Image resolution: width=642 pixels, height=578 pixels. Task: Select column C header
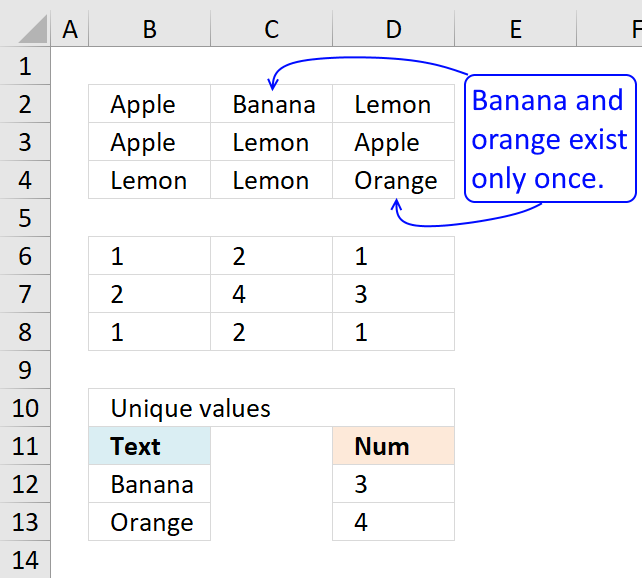(x=271, y=29)
